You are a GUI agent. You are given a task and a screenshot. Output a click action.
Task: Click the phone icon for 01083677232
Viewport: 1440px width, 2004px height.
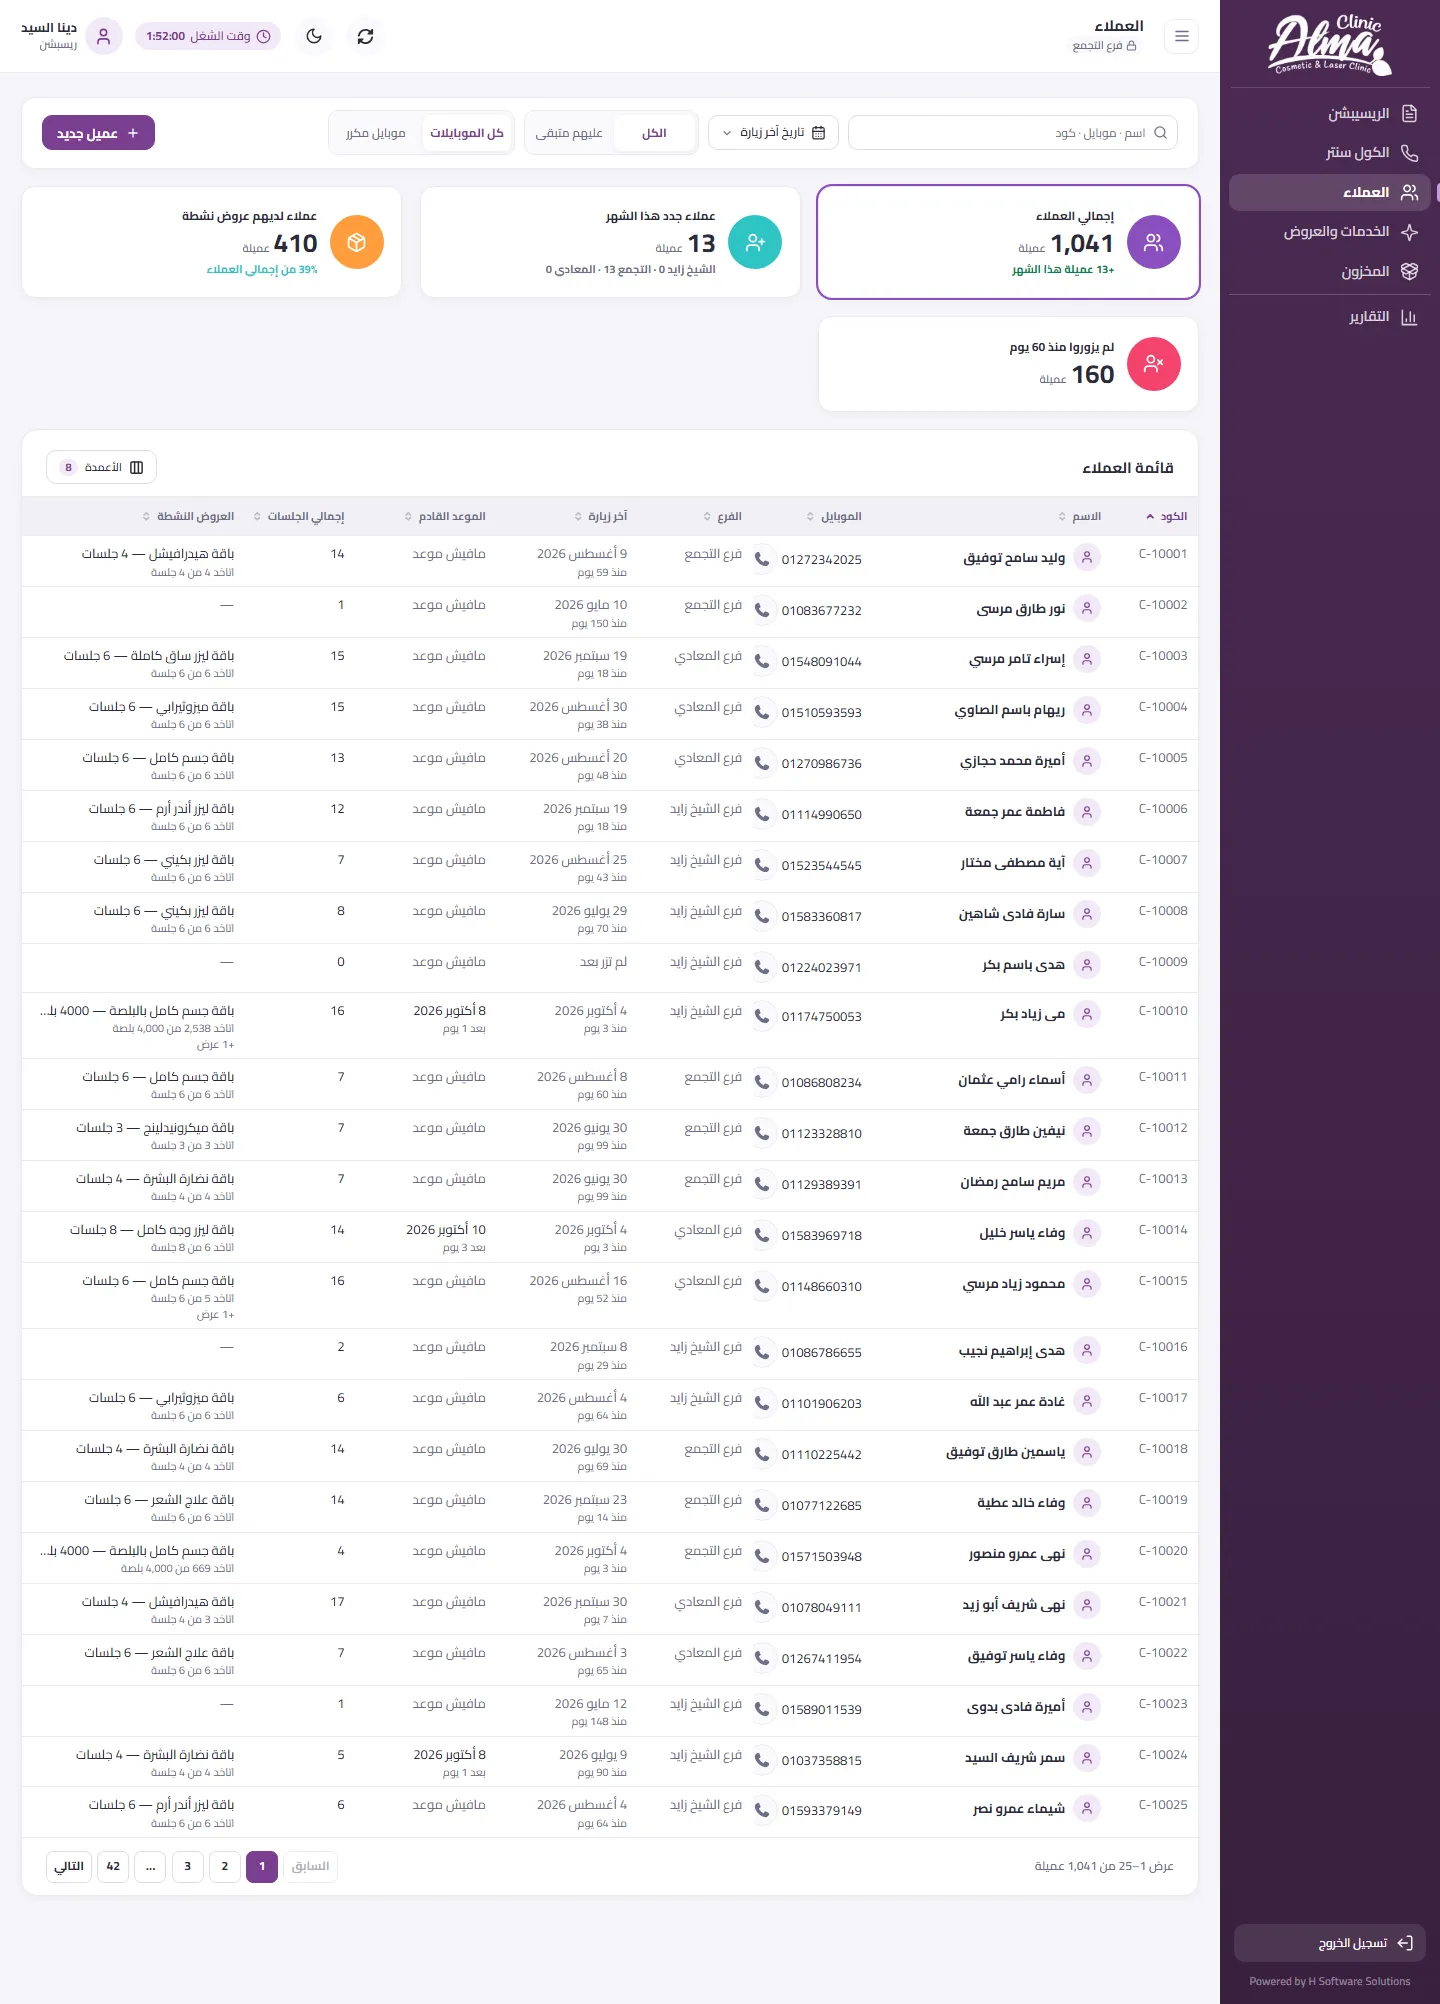tap(762, 610)
